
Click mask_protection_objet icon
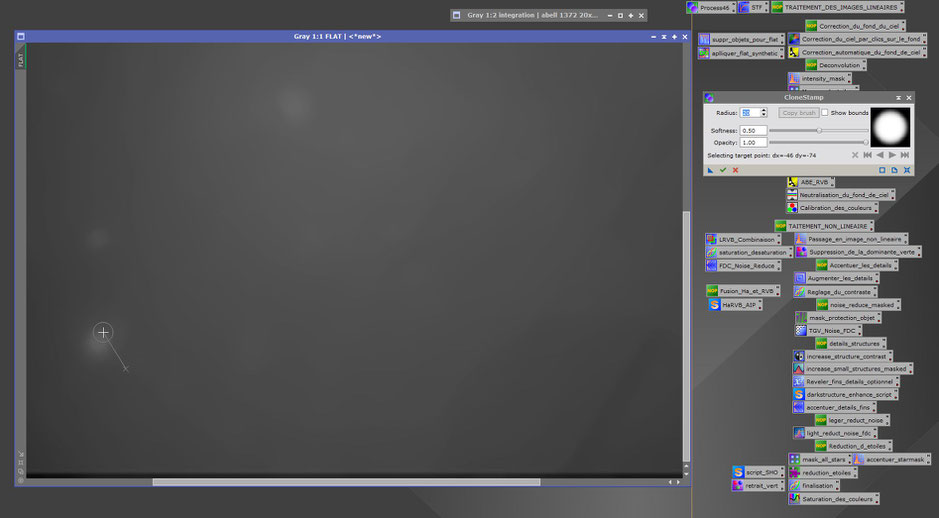tap(837, 318)
